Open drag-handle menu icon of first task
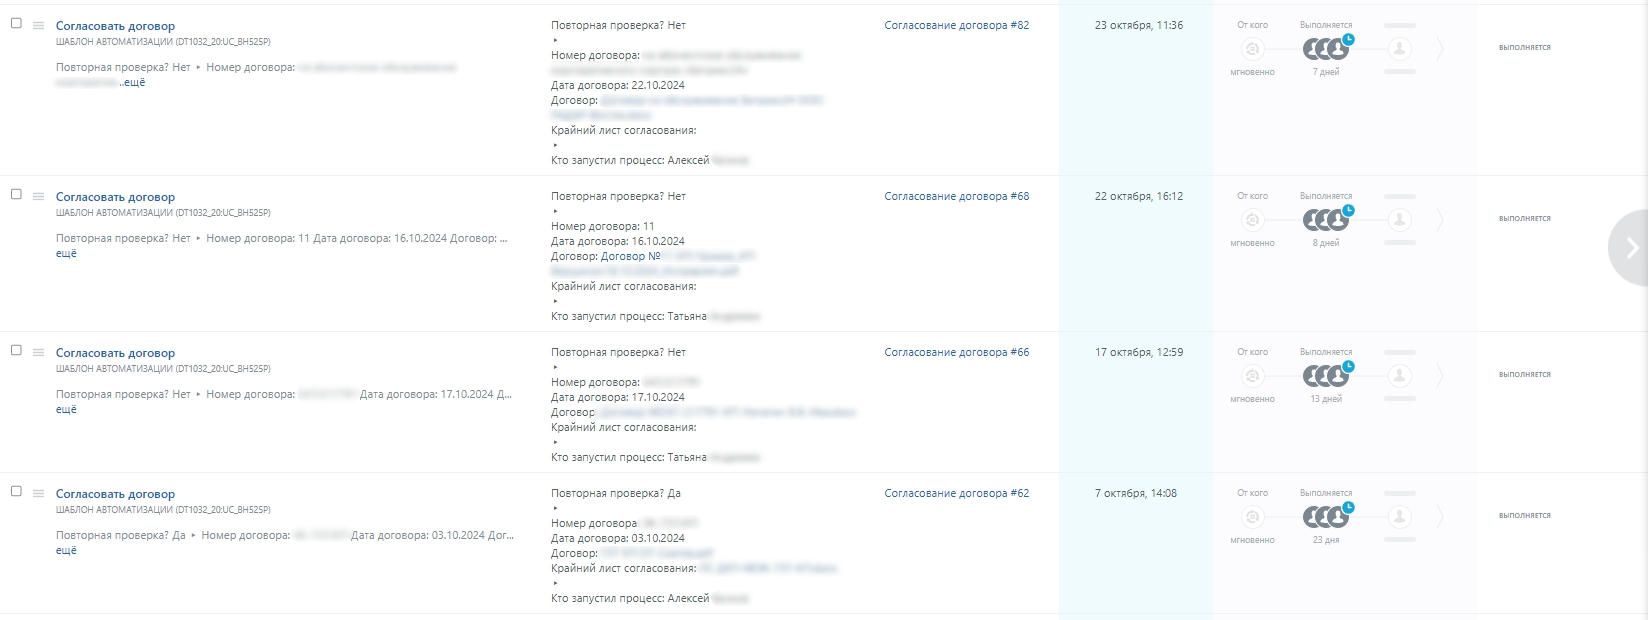Screen dimensions: 1648x620 pyautogui.click(x=38, y=26)
